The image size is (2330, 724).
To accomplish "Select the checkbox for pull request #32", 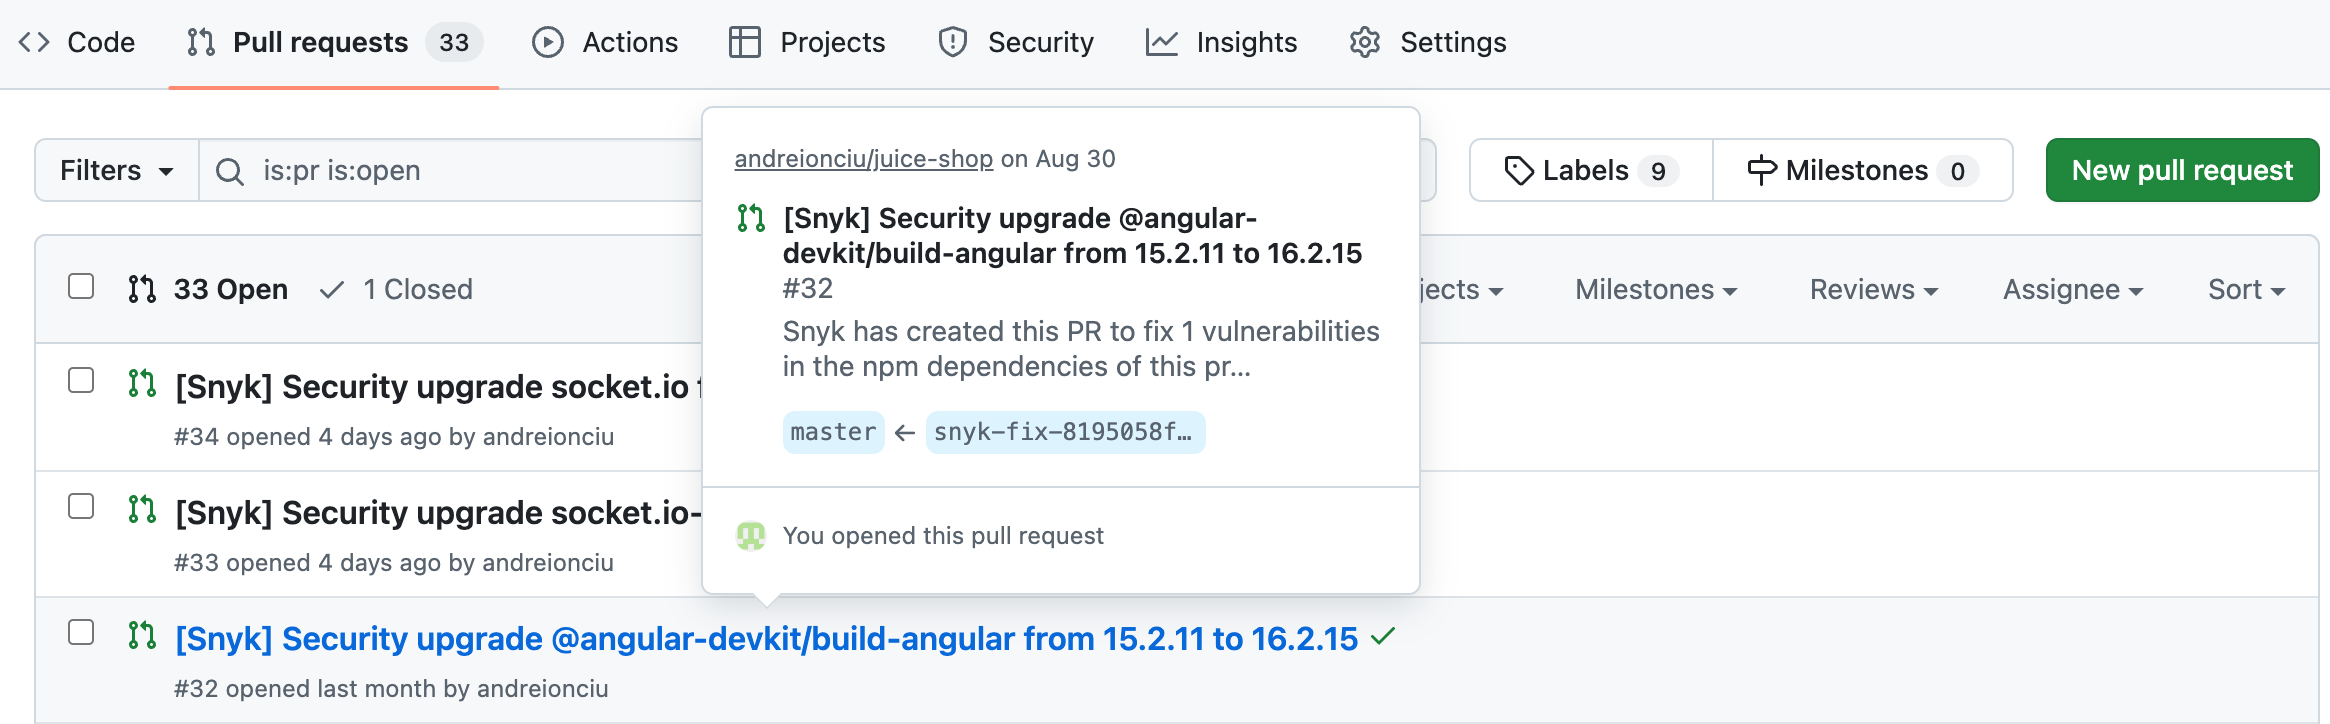I will [81, 633].
